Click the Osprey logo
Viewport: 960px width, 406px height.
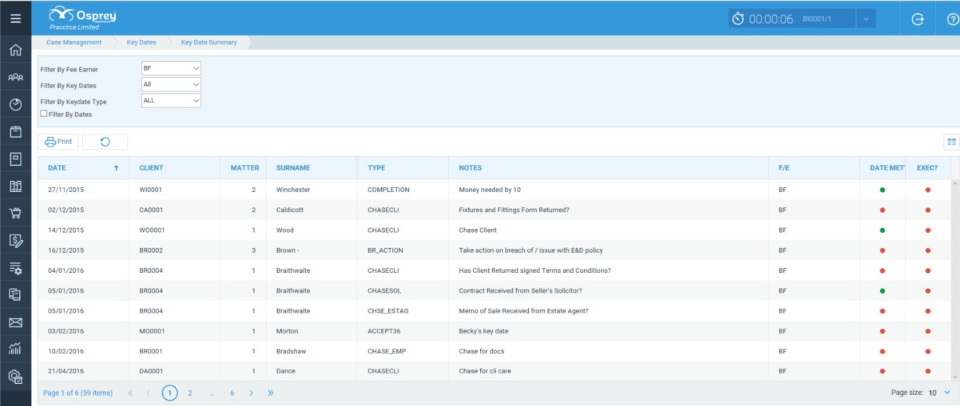click(82, 18)
